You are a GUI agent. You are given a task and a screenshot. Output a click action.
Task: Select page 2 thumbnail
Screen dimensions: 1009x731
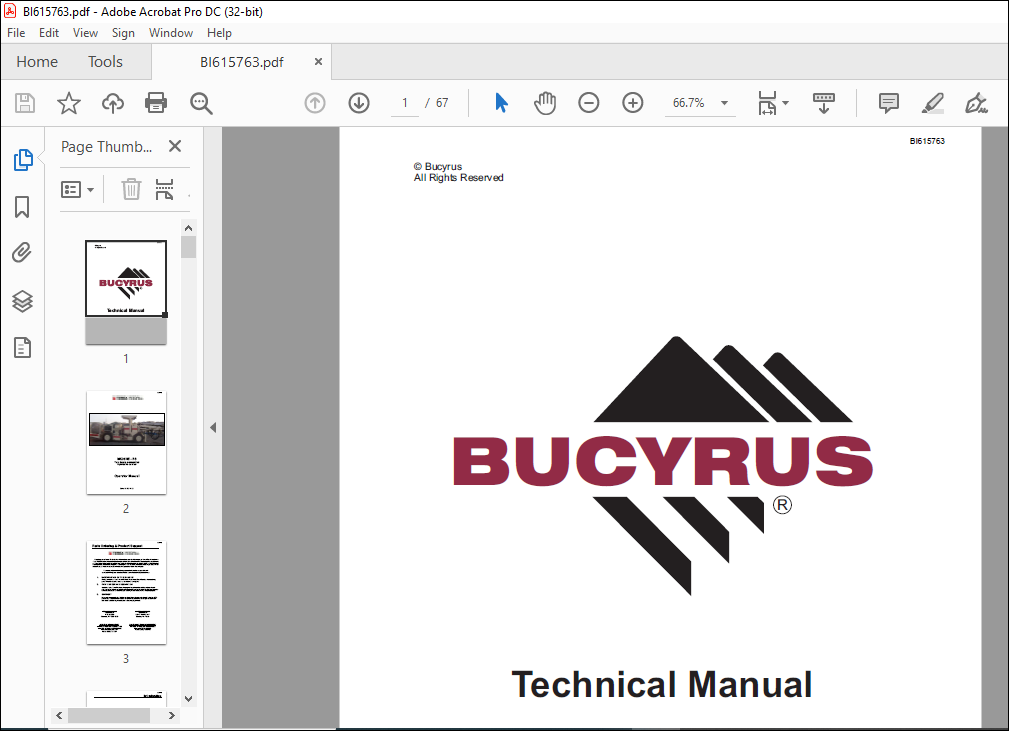click(x=126, y=443)
